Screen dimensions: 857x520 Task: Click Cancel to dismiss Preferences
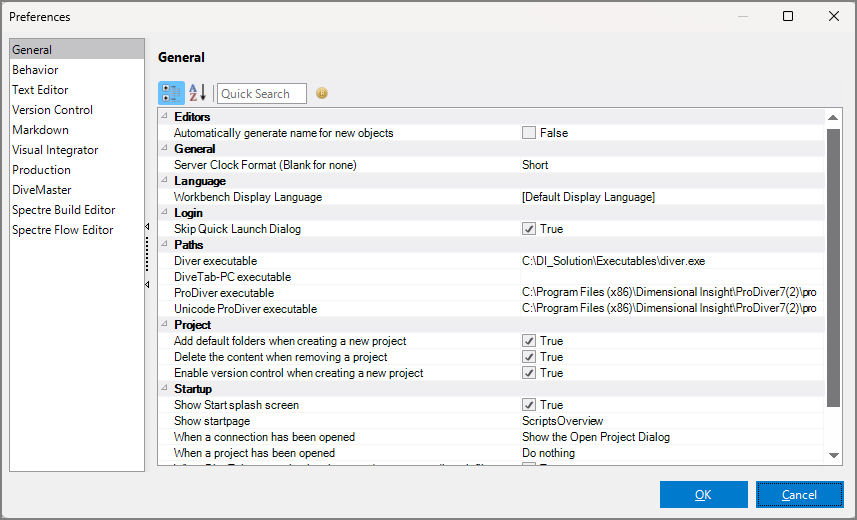(799, 494)
